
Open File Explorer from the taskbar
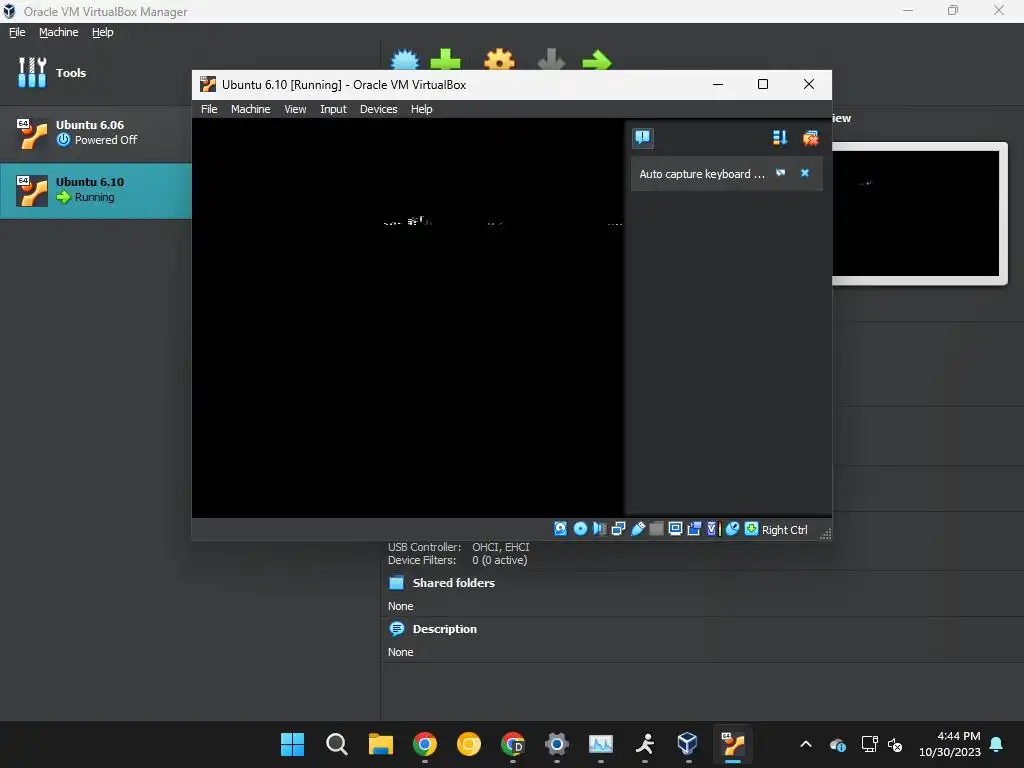click(381, 744)
